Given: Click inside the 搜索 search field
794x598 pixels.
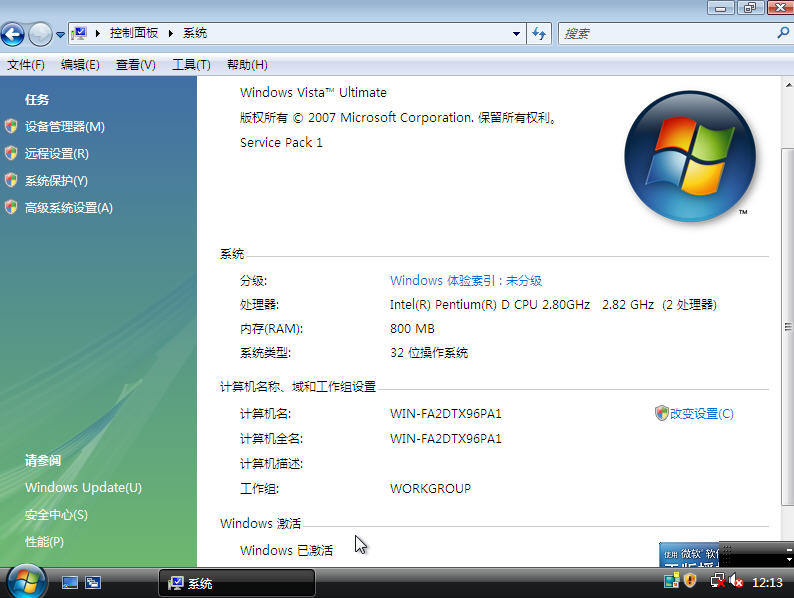Looking at the screenshot, I should (665, 34).
